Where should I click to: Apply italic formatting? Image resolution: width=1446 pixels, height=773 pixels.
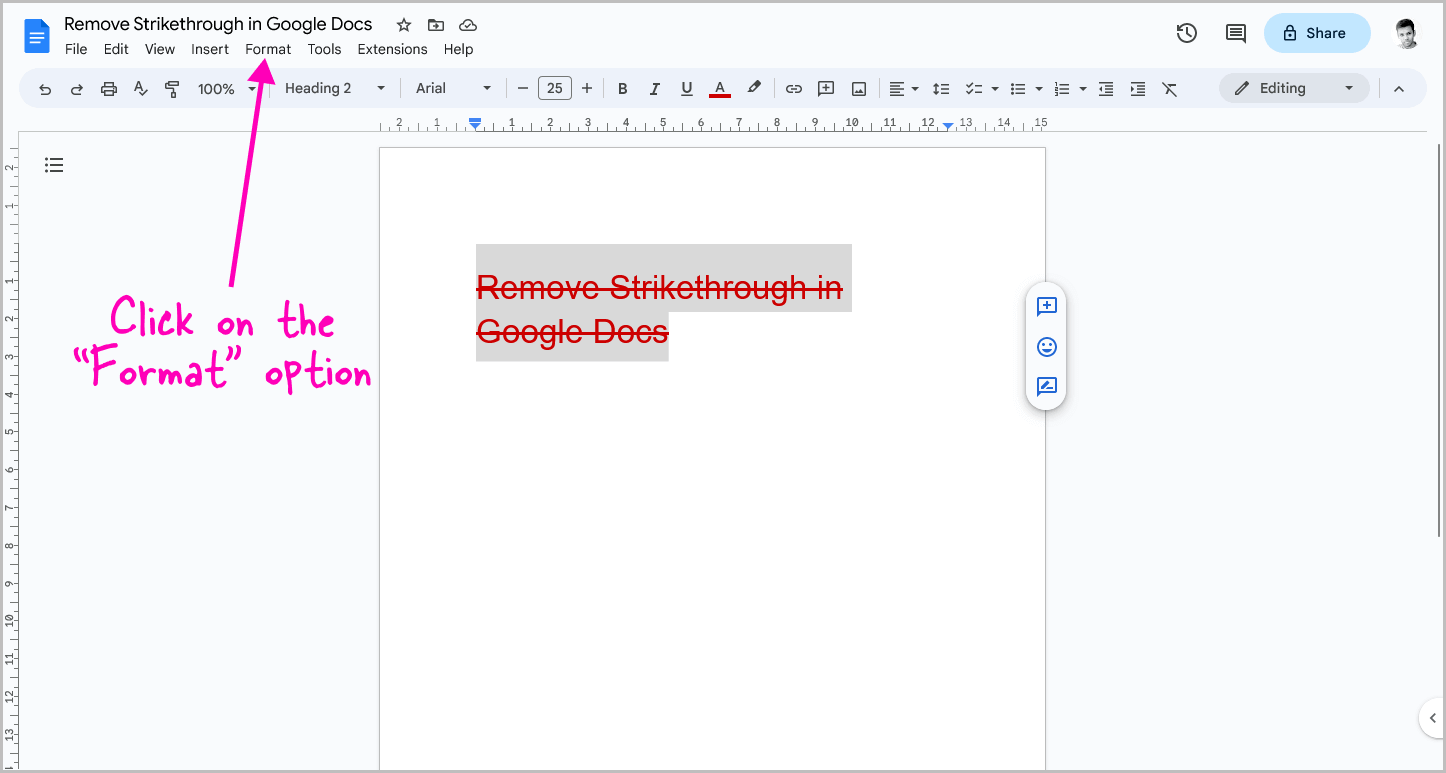tap(655, 88)
